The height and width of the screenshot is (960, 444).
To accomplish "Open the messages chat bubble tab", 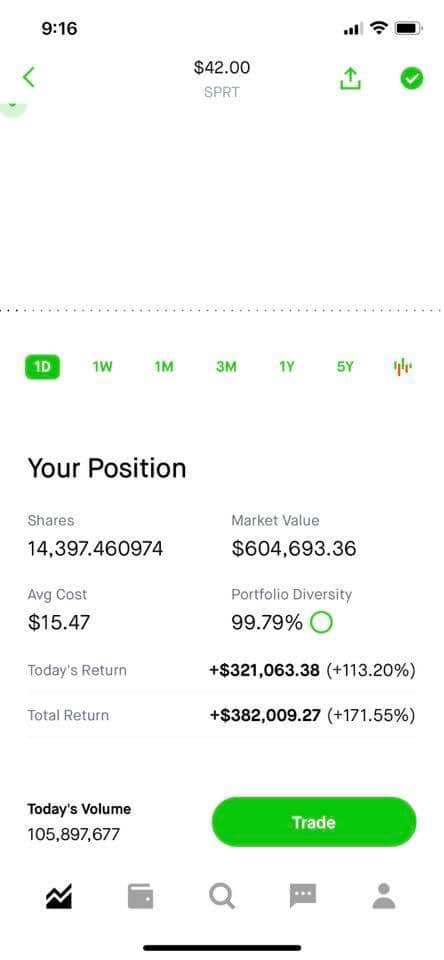I will [x=303, y=896].
